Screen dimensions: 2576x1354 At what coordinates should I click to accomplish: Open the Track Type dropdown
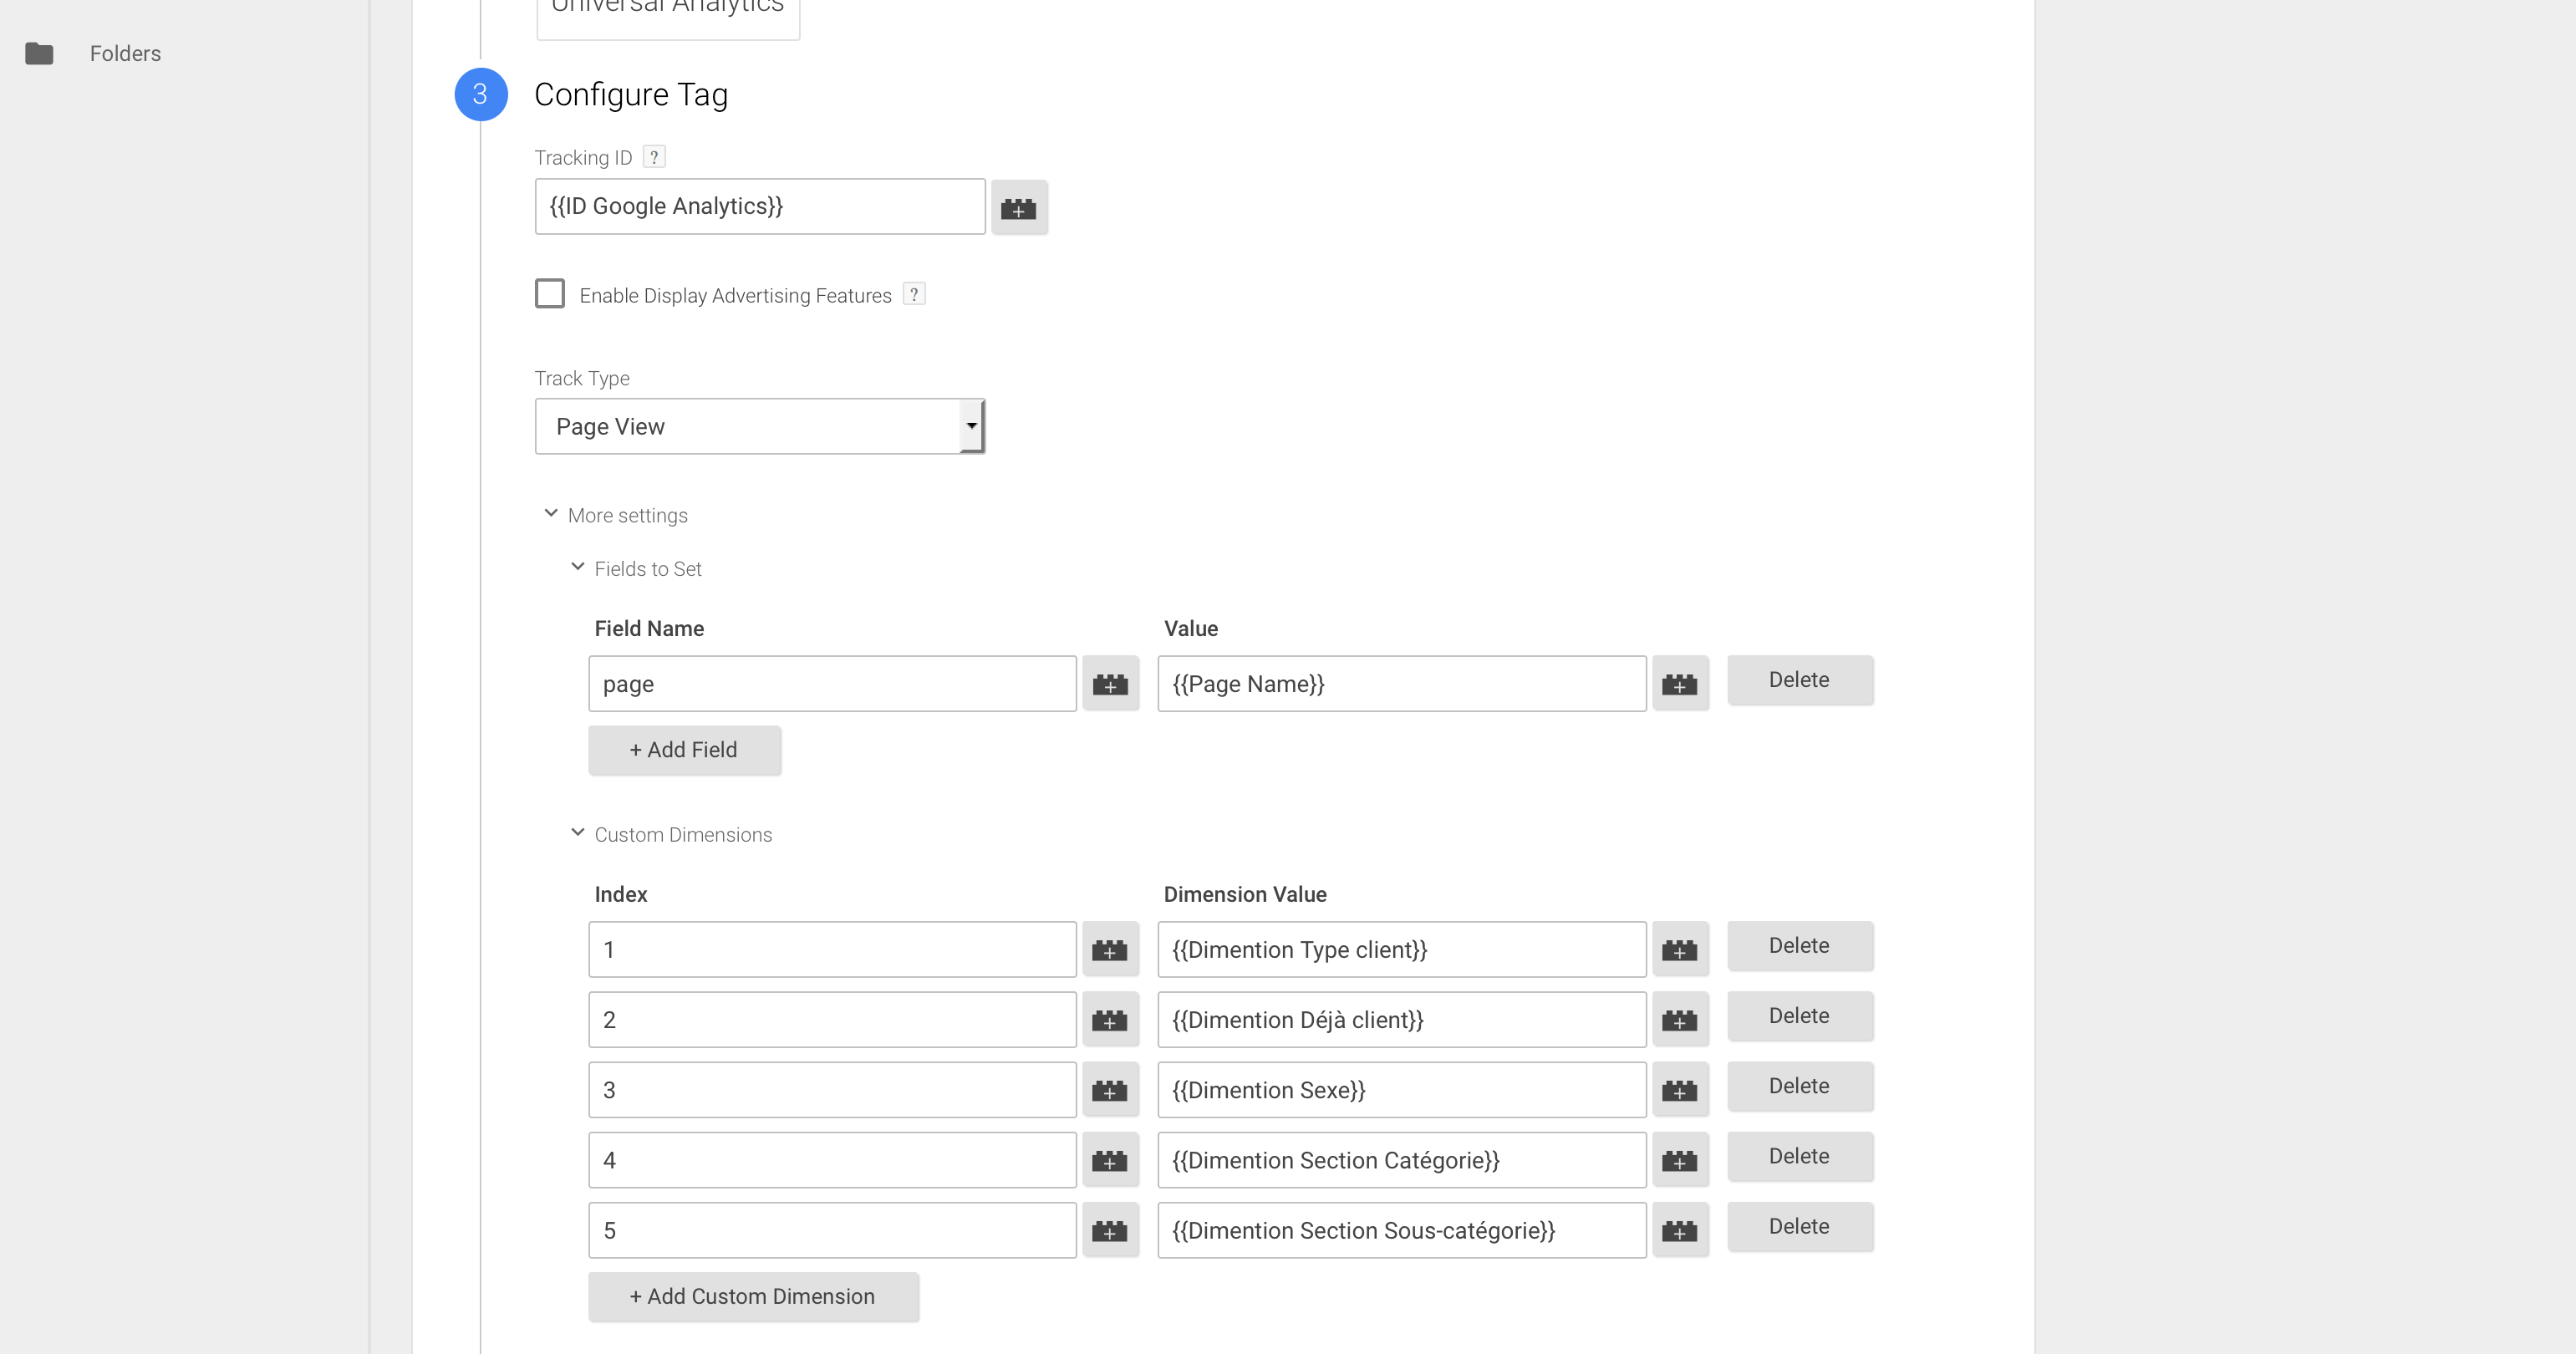coord(759,427)
